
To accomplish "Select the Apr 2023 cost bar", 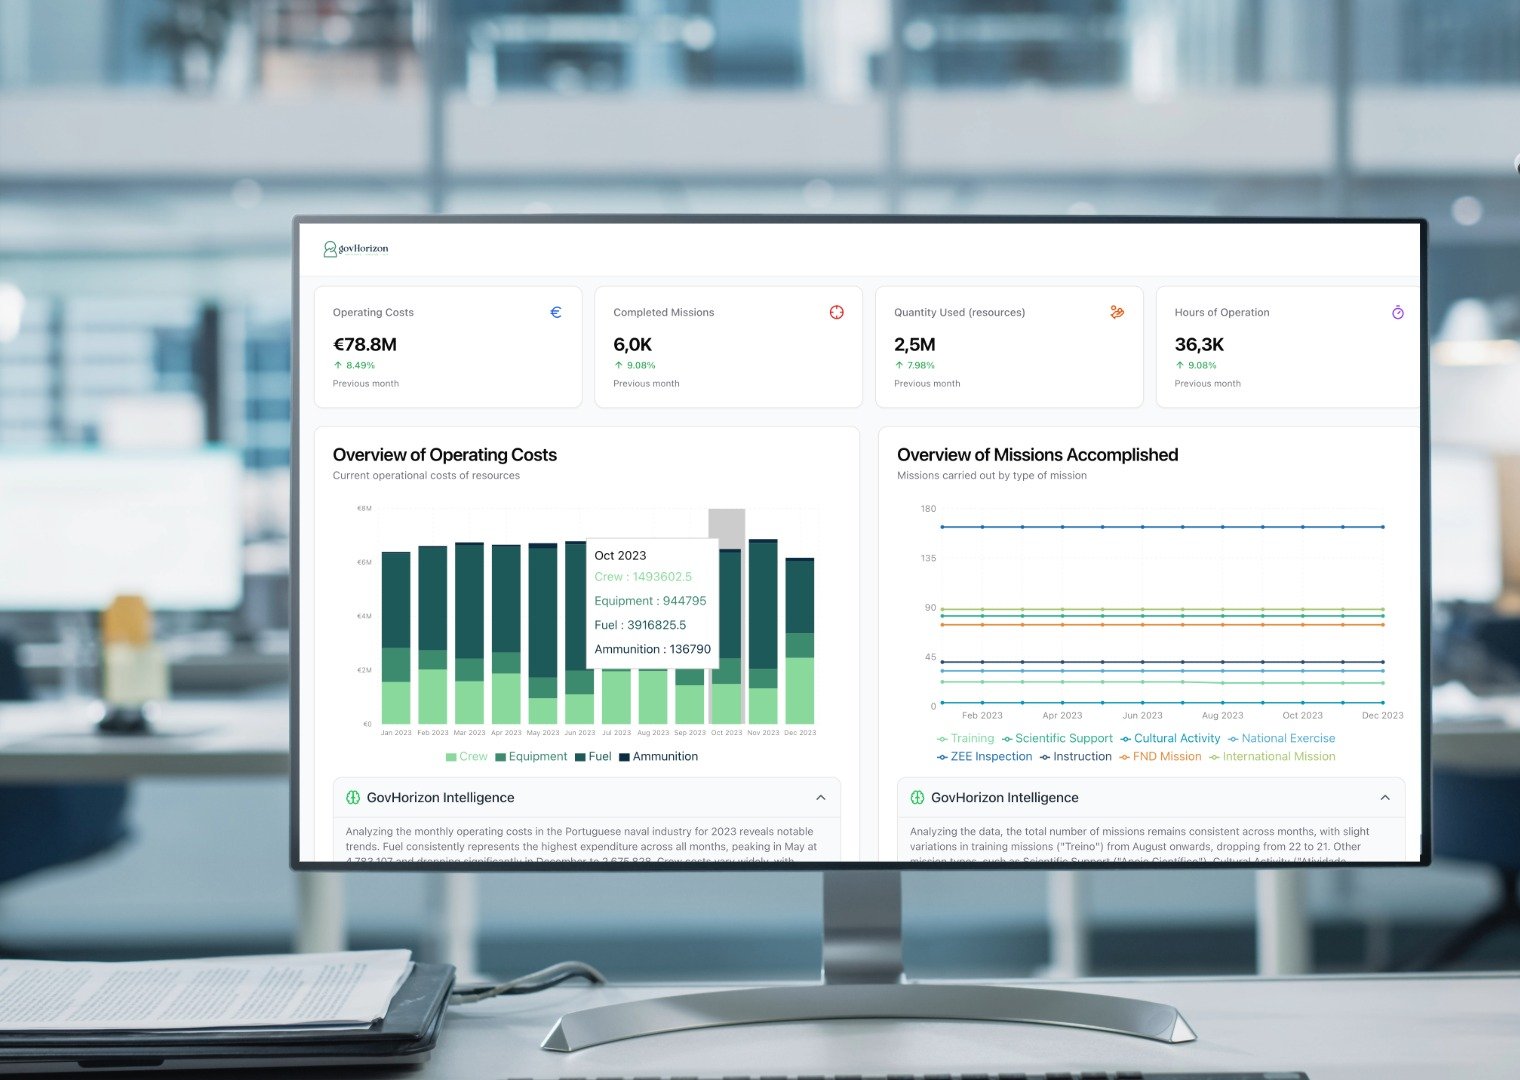I will 506,634.
